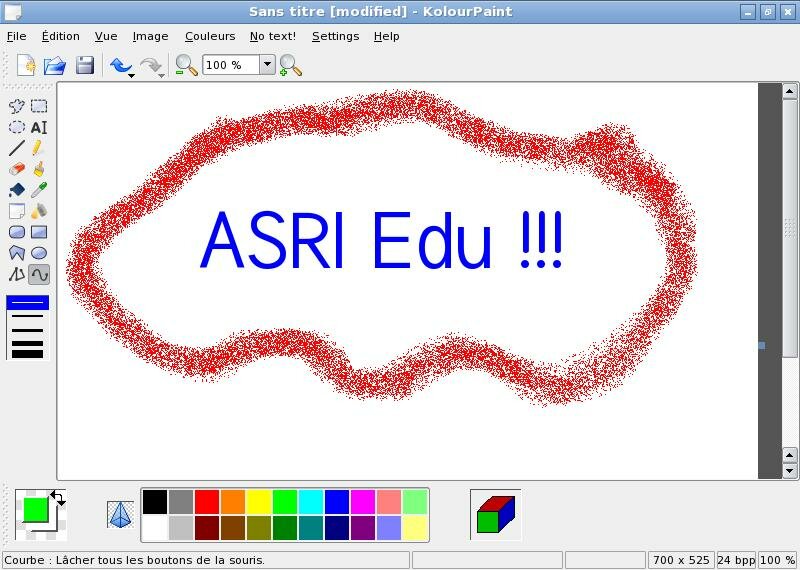Select the rectangular selection tool
The image size is (800, 570).
(39, 106)
